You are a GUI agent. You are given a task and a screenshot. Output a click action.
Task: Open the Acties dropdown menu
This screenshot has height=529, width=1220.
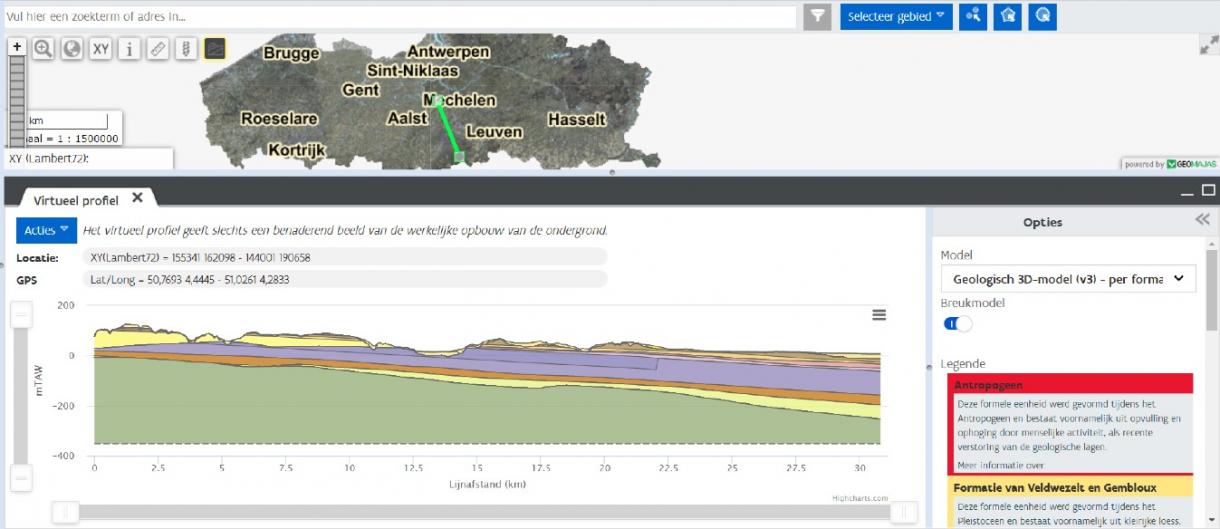(x=47, y=230)
